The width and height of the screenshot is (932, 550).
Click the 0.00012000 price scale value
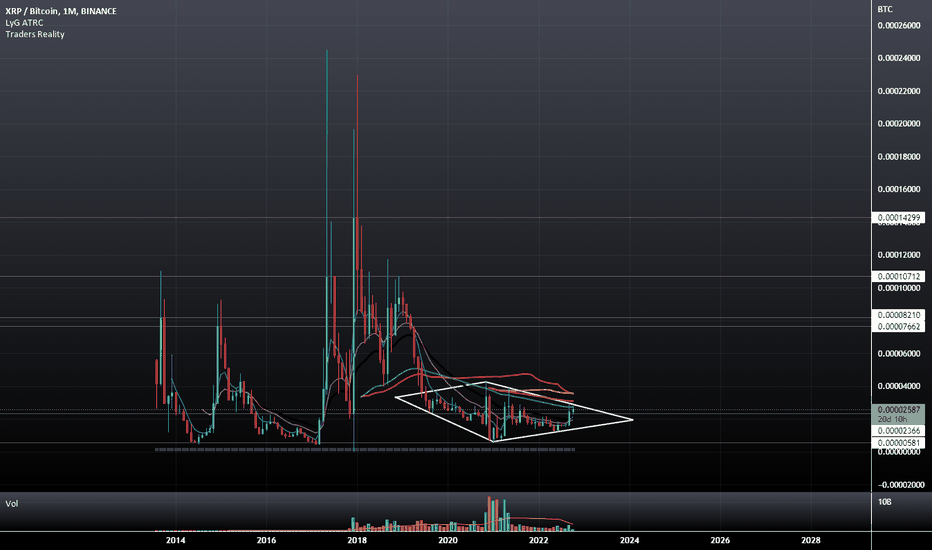click(x=899, y=255)
